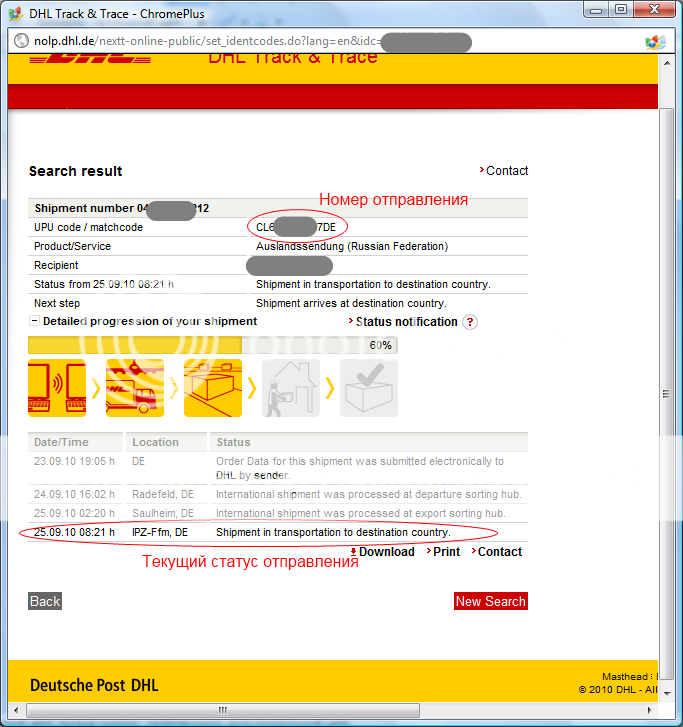This screenshot has height=727, width=683.
Task: Open the Status notification link
Action: tap(406, 322)
